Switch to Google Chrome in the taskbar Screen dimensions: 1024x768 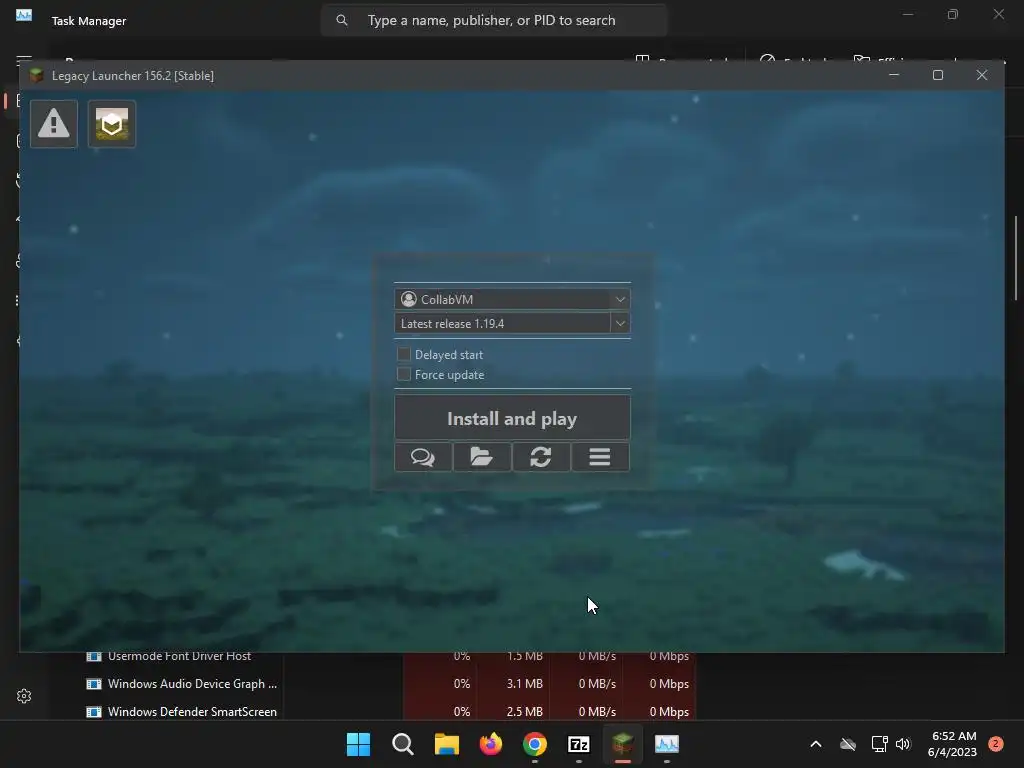[x=535, y=744]
